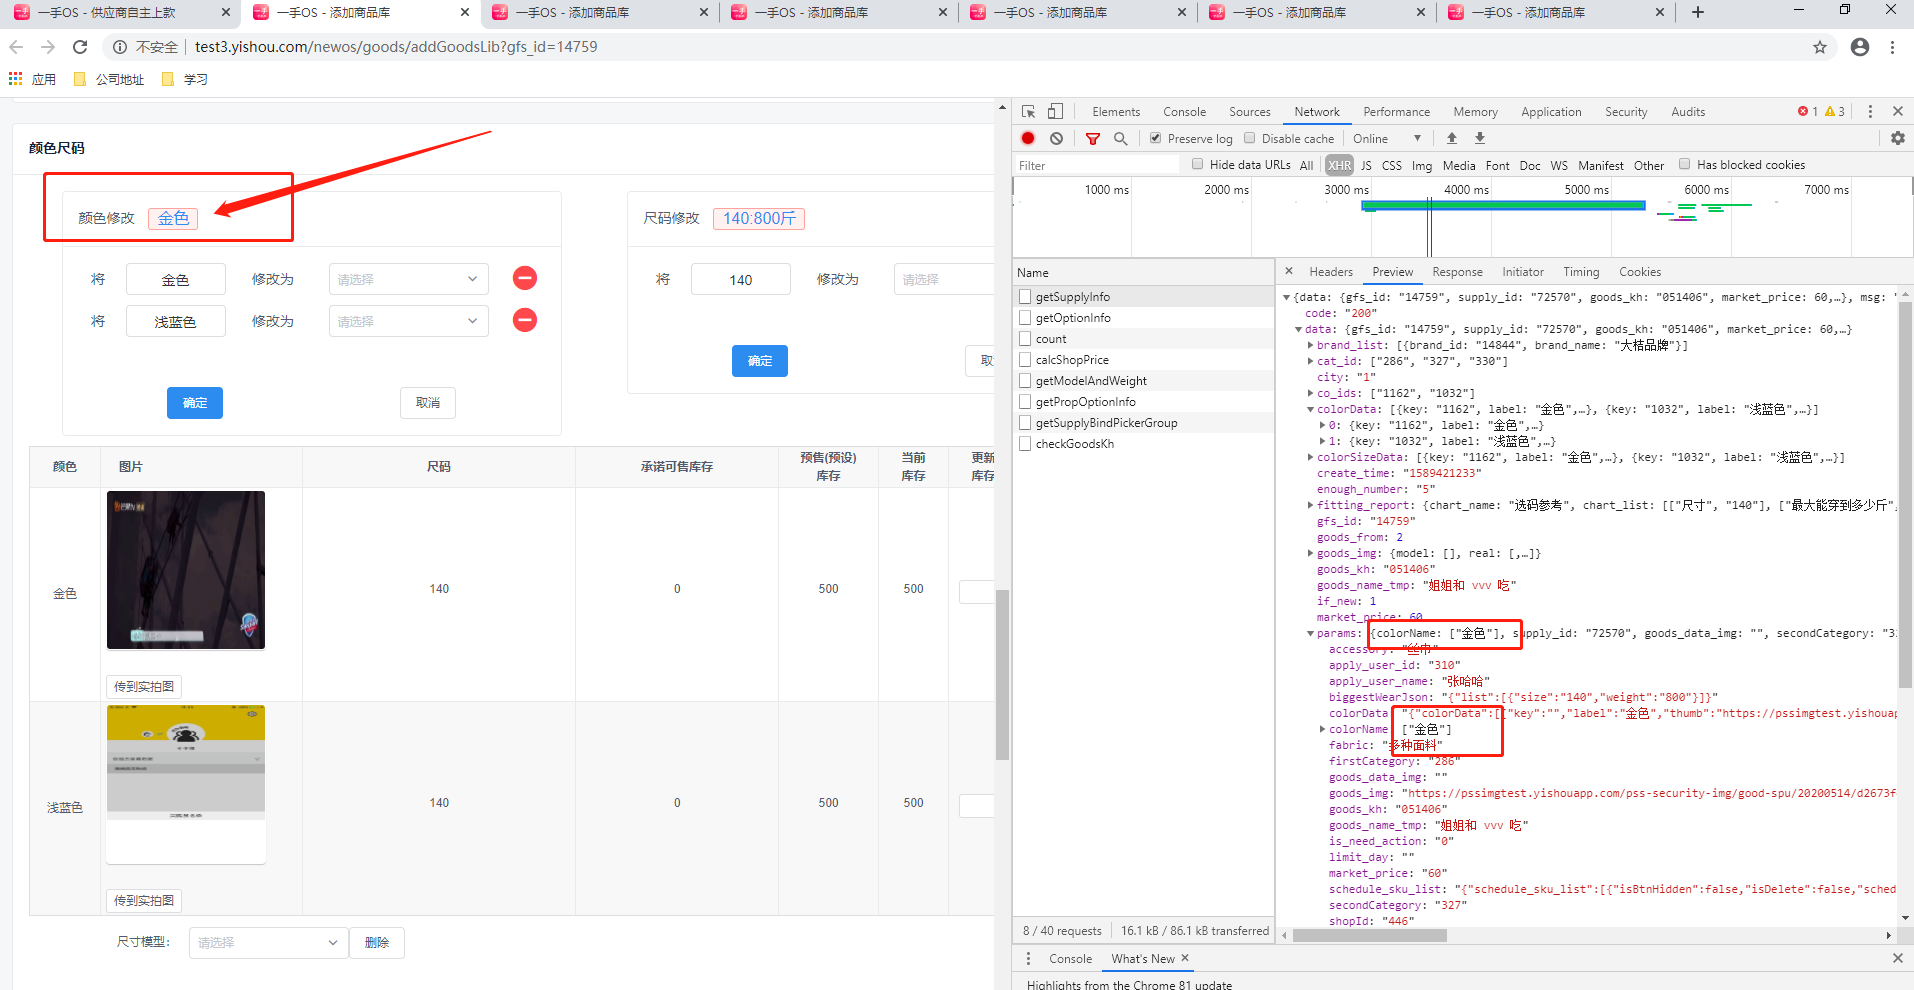Click the page vertical scrollbar thumb

pyautogui.click(x=1002, y=675)
